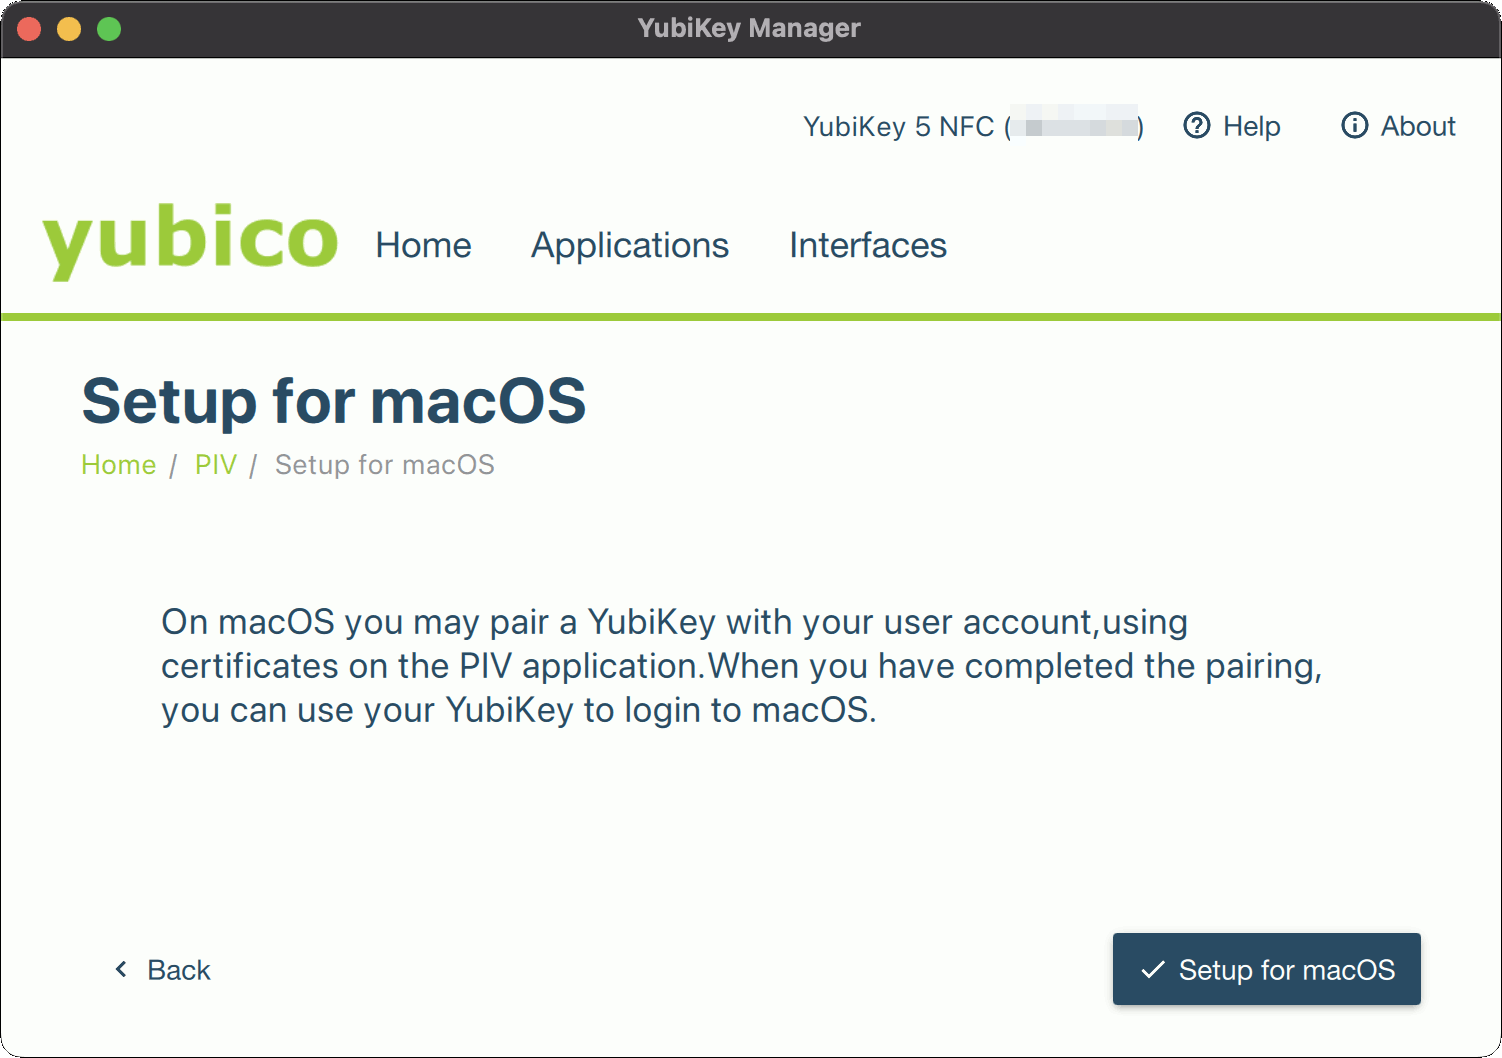Click the YubiKey 5 NFC device label

[x=898, y=127]
